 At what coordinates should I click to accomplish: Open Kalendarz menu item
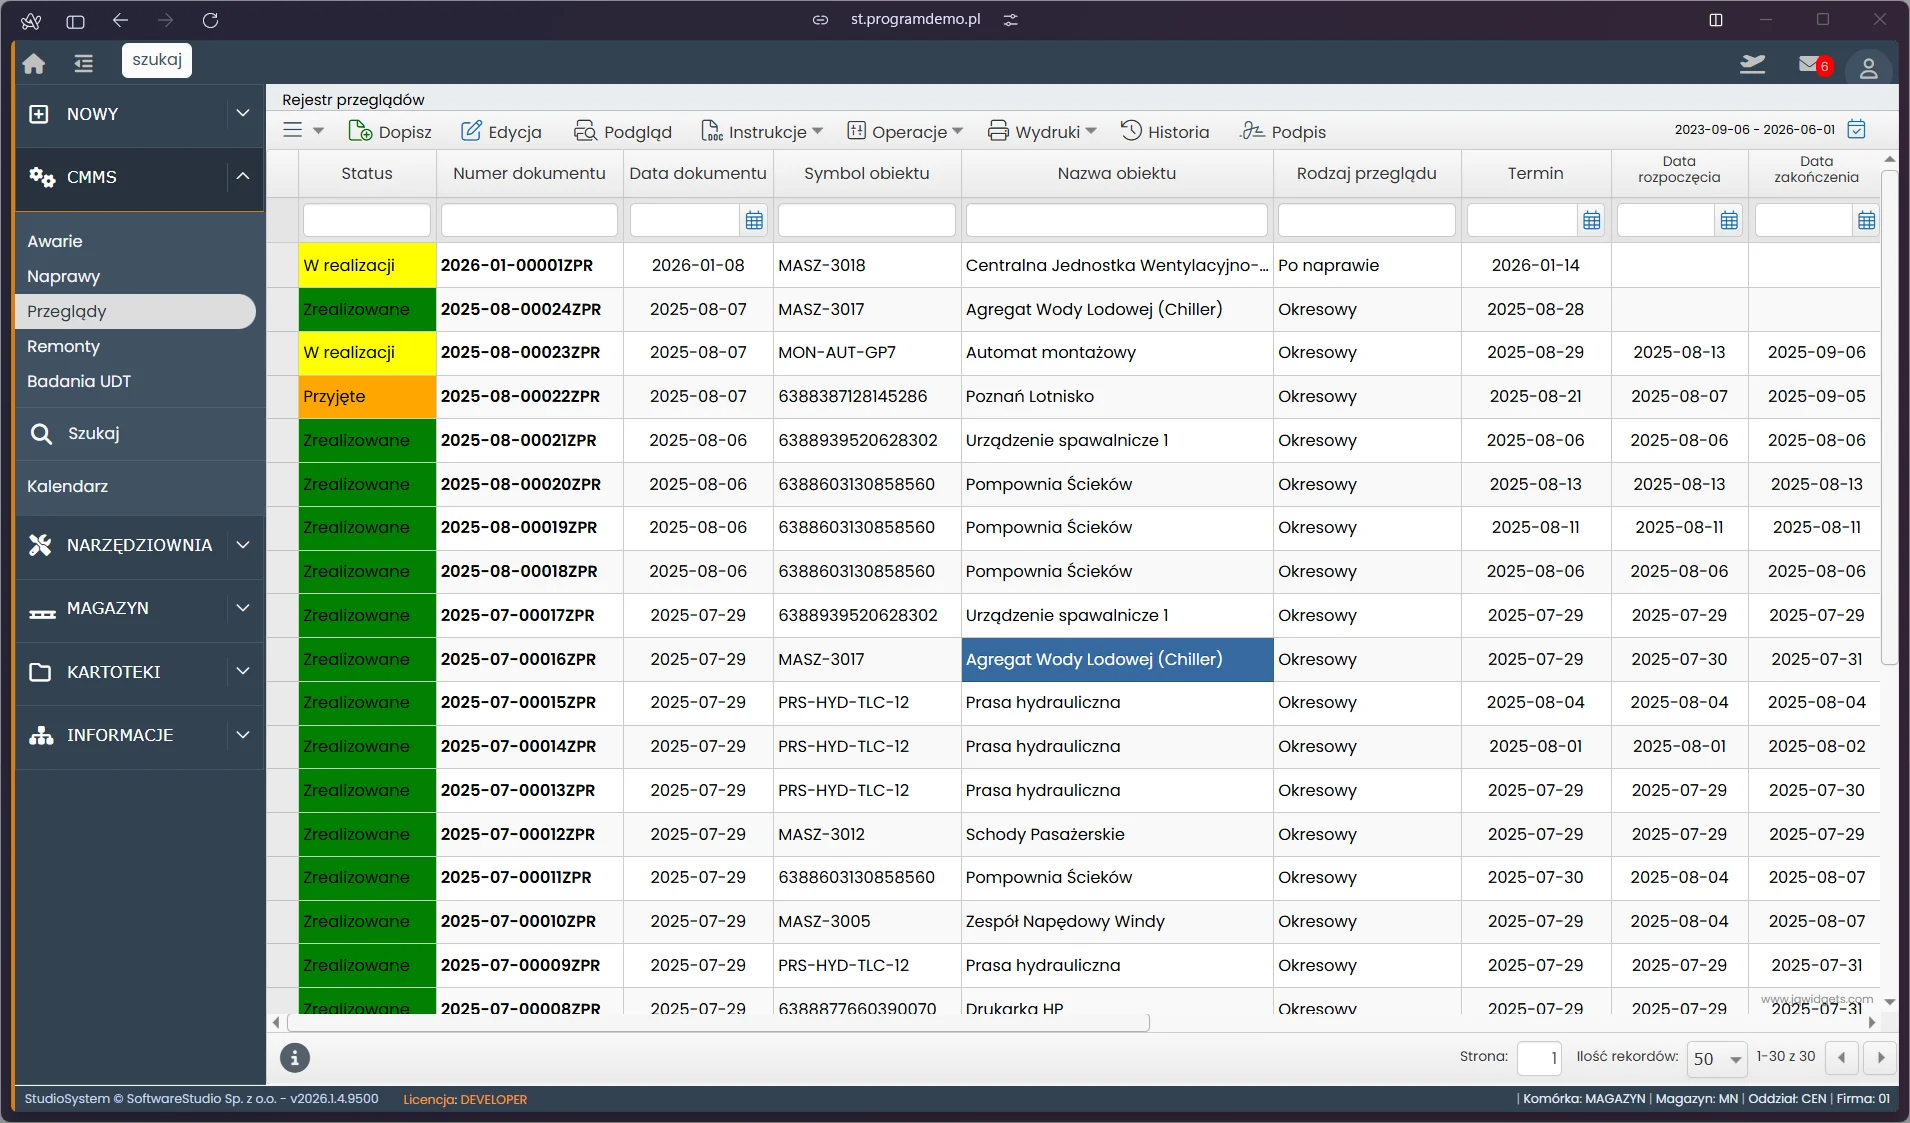pos(67,486)
